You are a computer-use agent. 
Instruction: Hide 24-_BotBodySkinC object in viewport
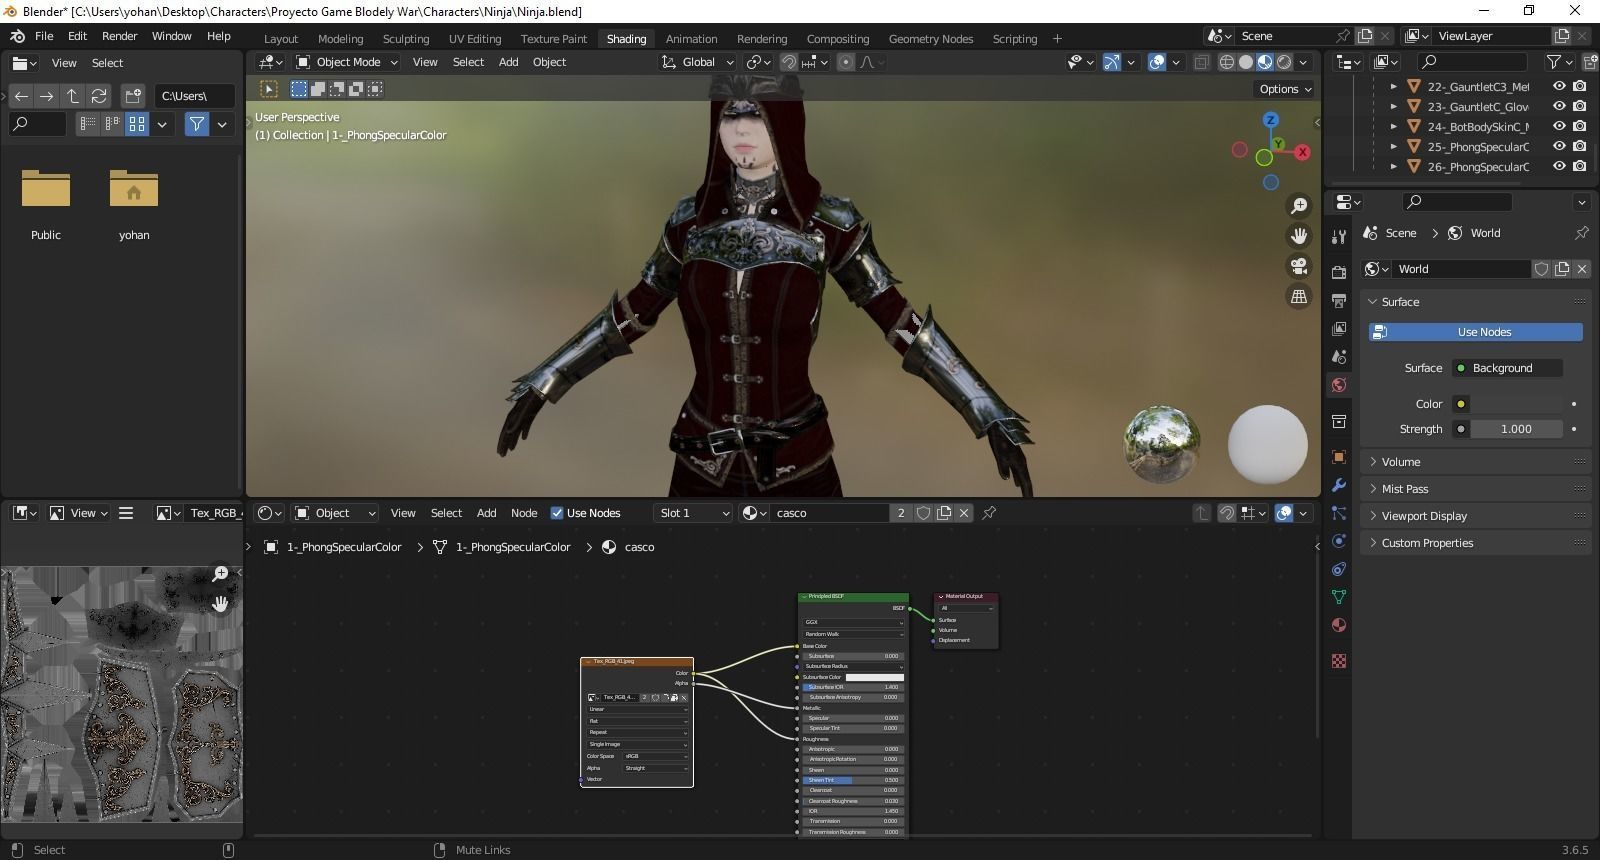click(1559, 127)
